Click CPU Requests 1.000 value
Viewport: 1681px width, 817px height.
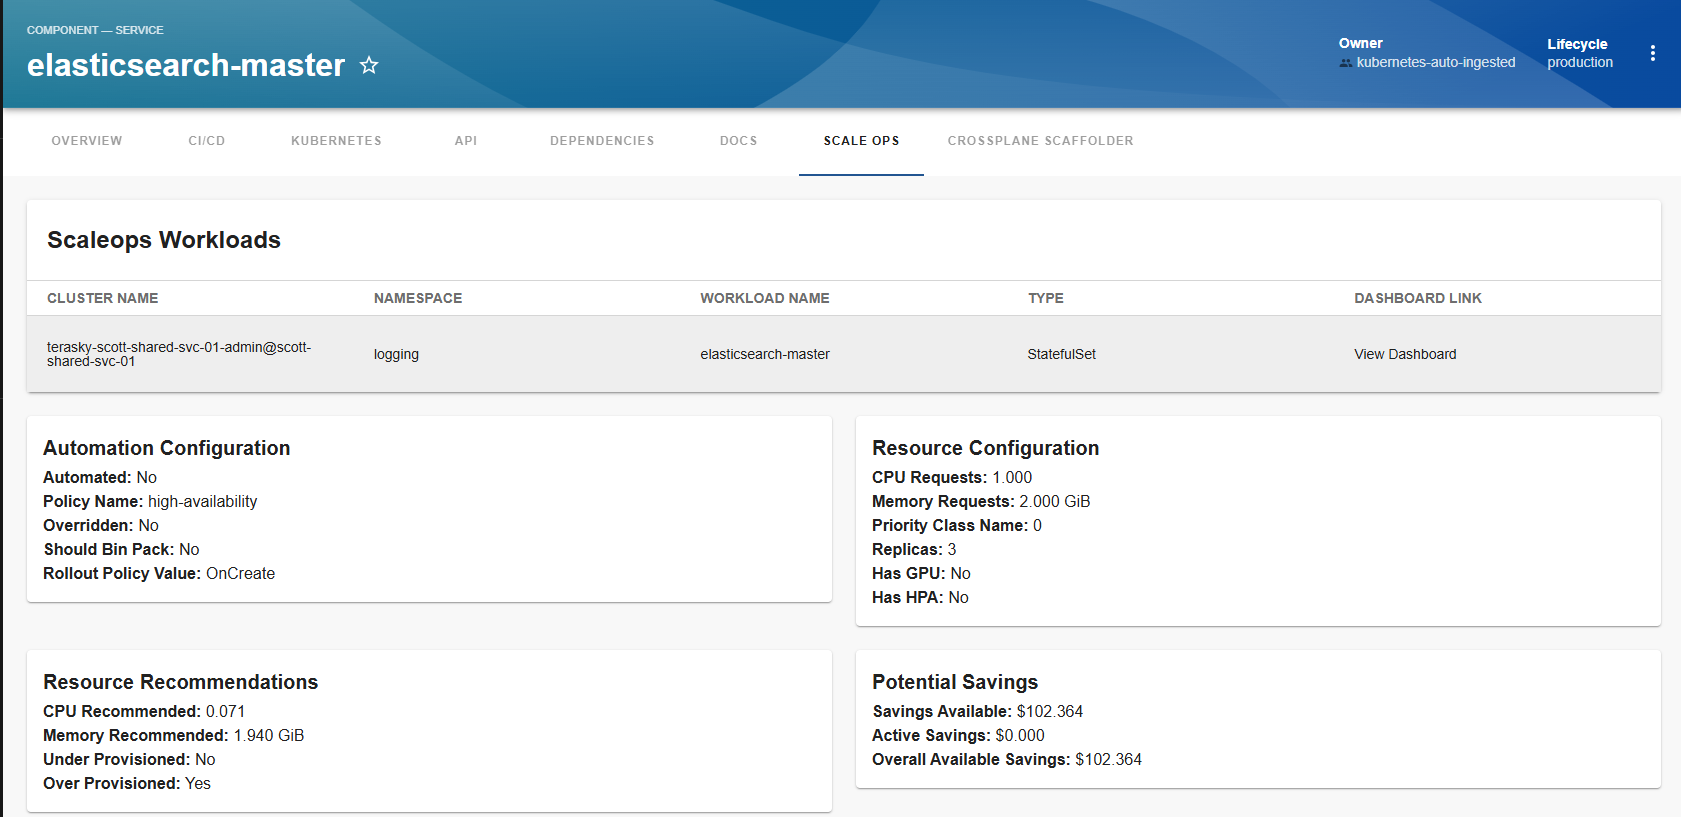[1012, 477]
